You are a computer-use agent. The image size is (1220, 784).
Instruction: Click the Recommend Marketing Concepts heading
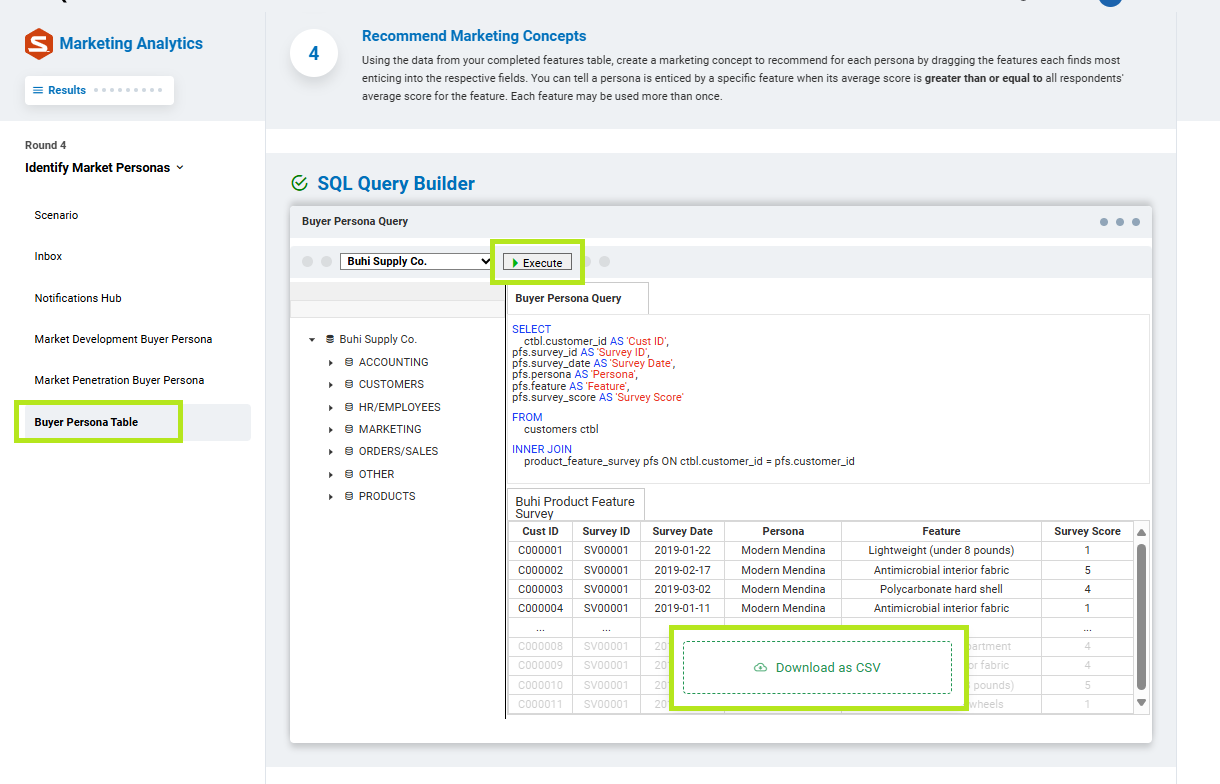(x=474, y=36)
